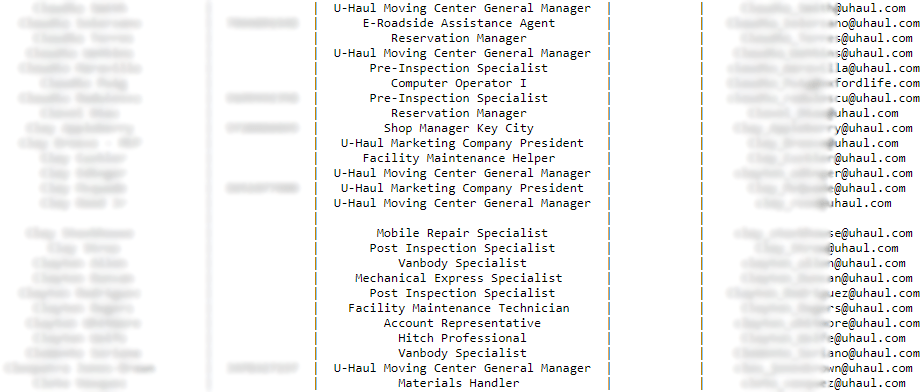
Task: Click the Facility Maintenance Helper row title
Action: click(x=459, y=158)
